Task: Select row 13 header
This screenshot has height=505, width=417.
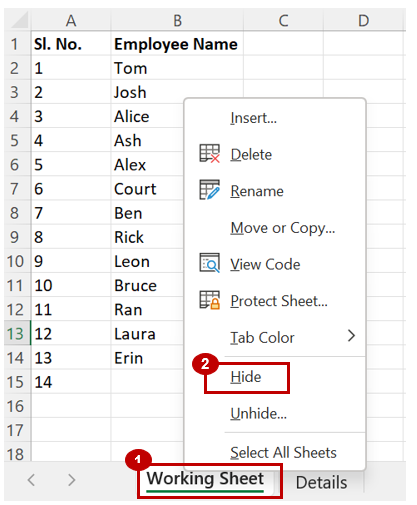Action: pyautogui.click(x=16, y=334)
